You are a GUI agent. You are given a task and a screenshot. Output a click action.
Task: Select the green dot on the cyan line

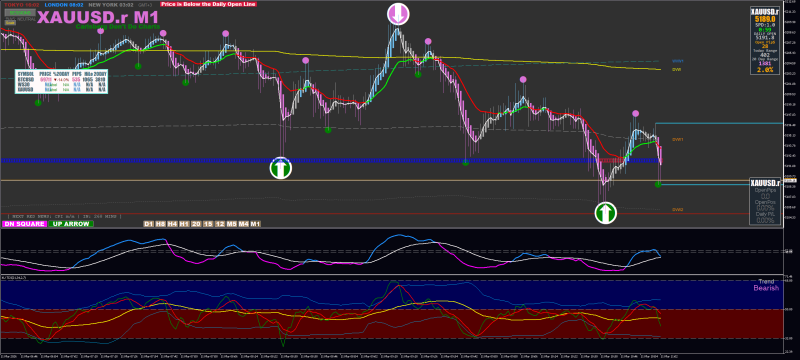(658, 184)
